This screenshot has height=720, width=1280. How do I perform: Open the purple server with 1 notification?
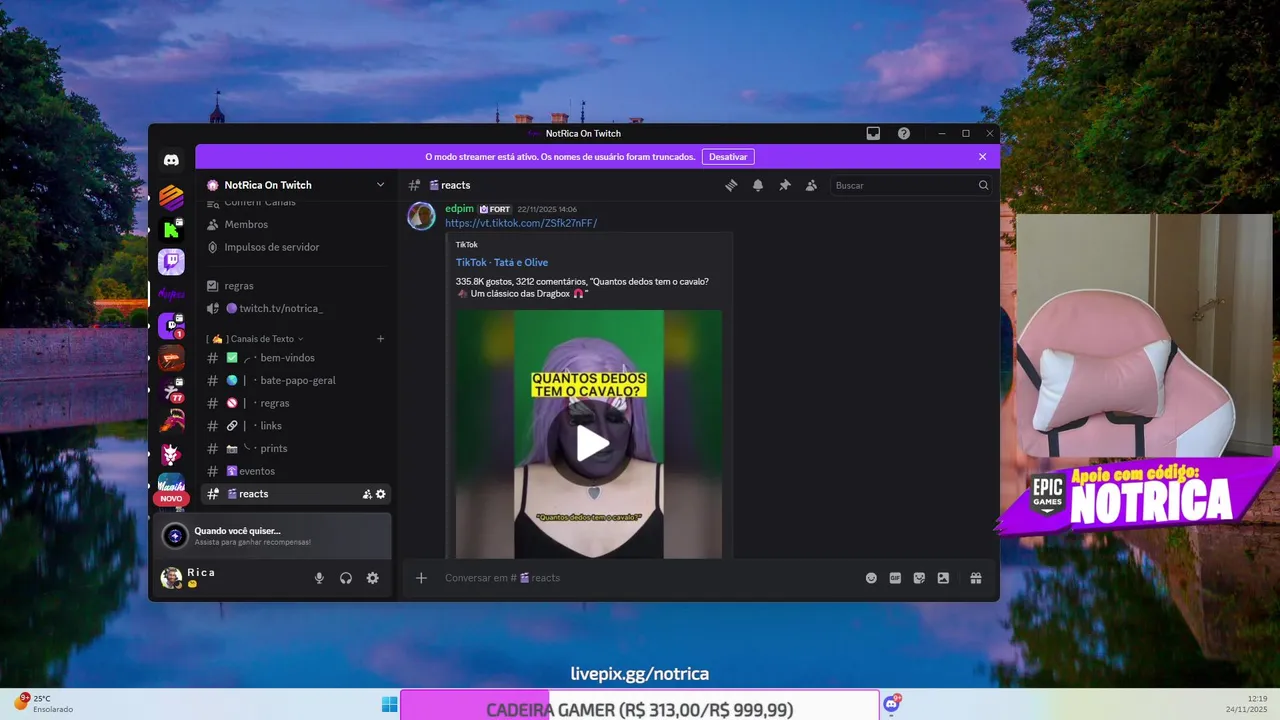171,326
